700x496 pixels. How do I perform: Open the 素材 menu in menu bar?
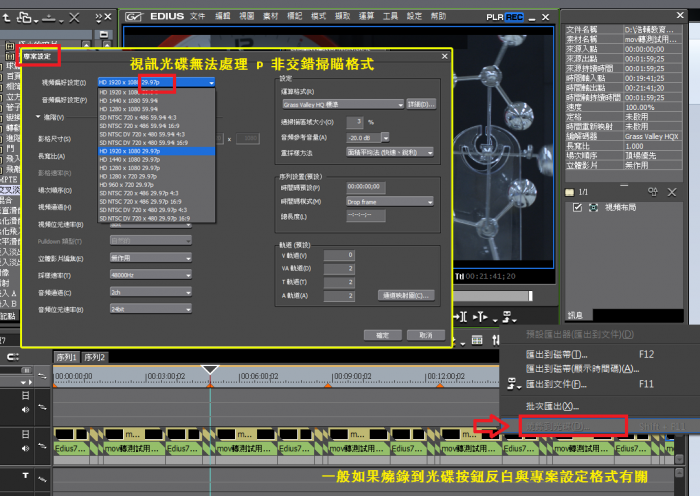coord(269,17)
